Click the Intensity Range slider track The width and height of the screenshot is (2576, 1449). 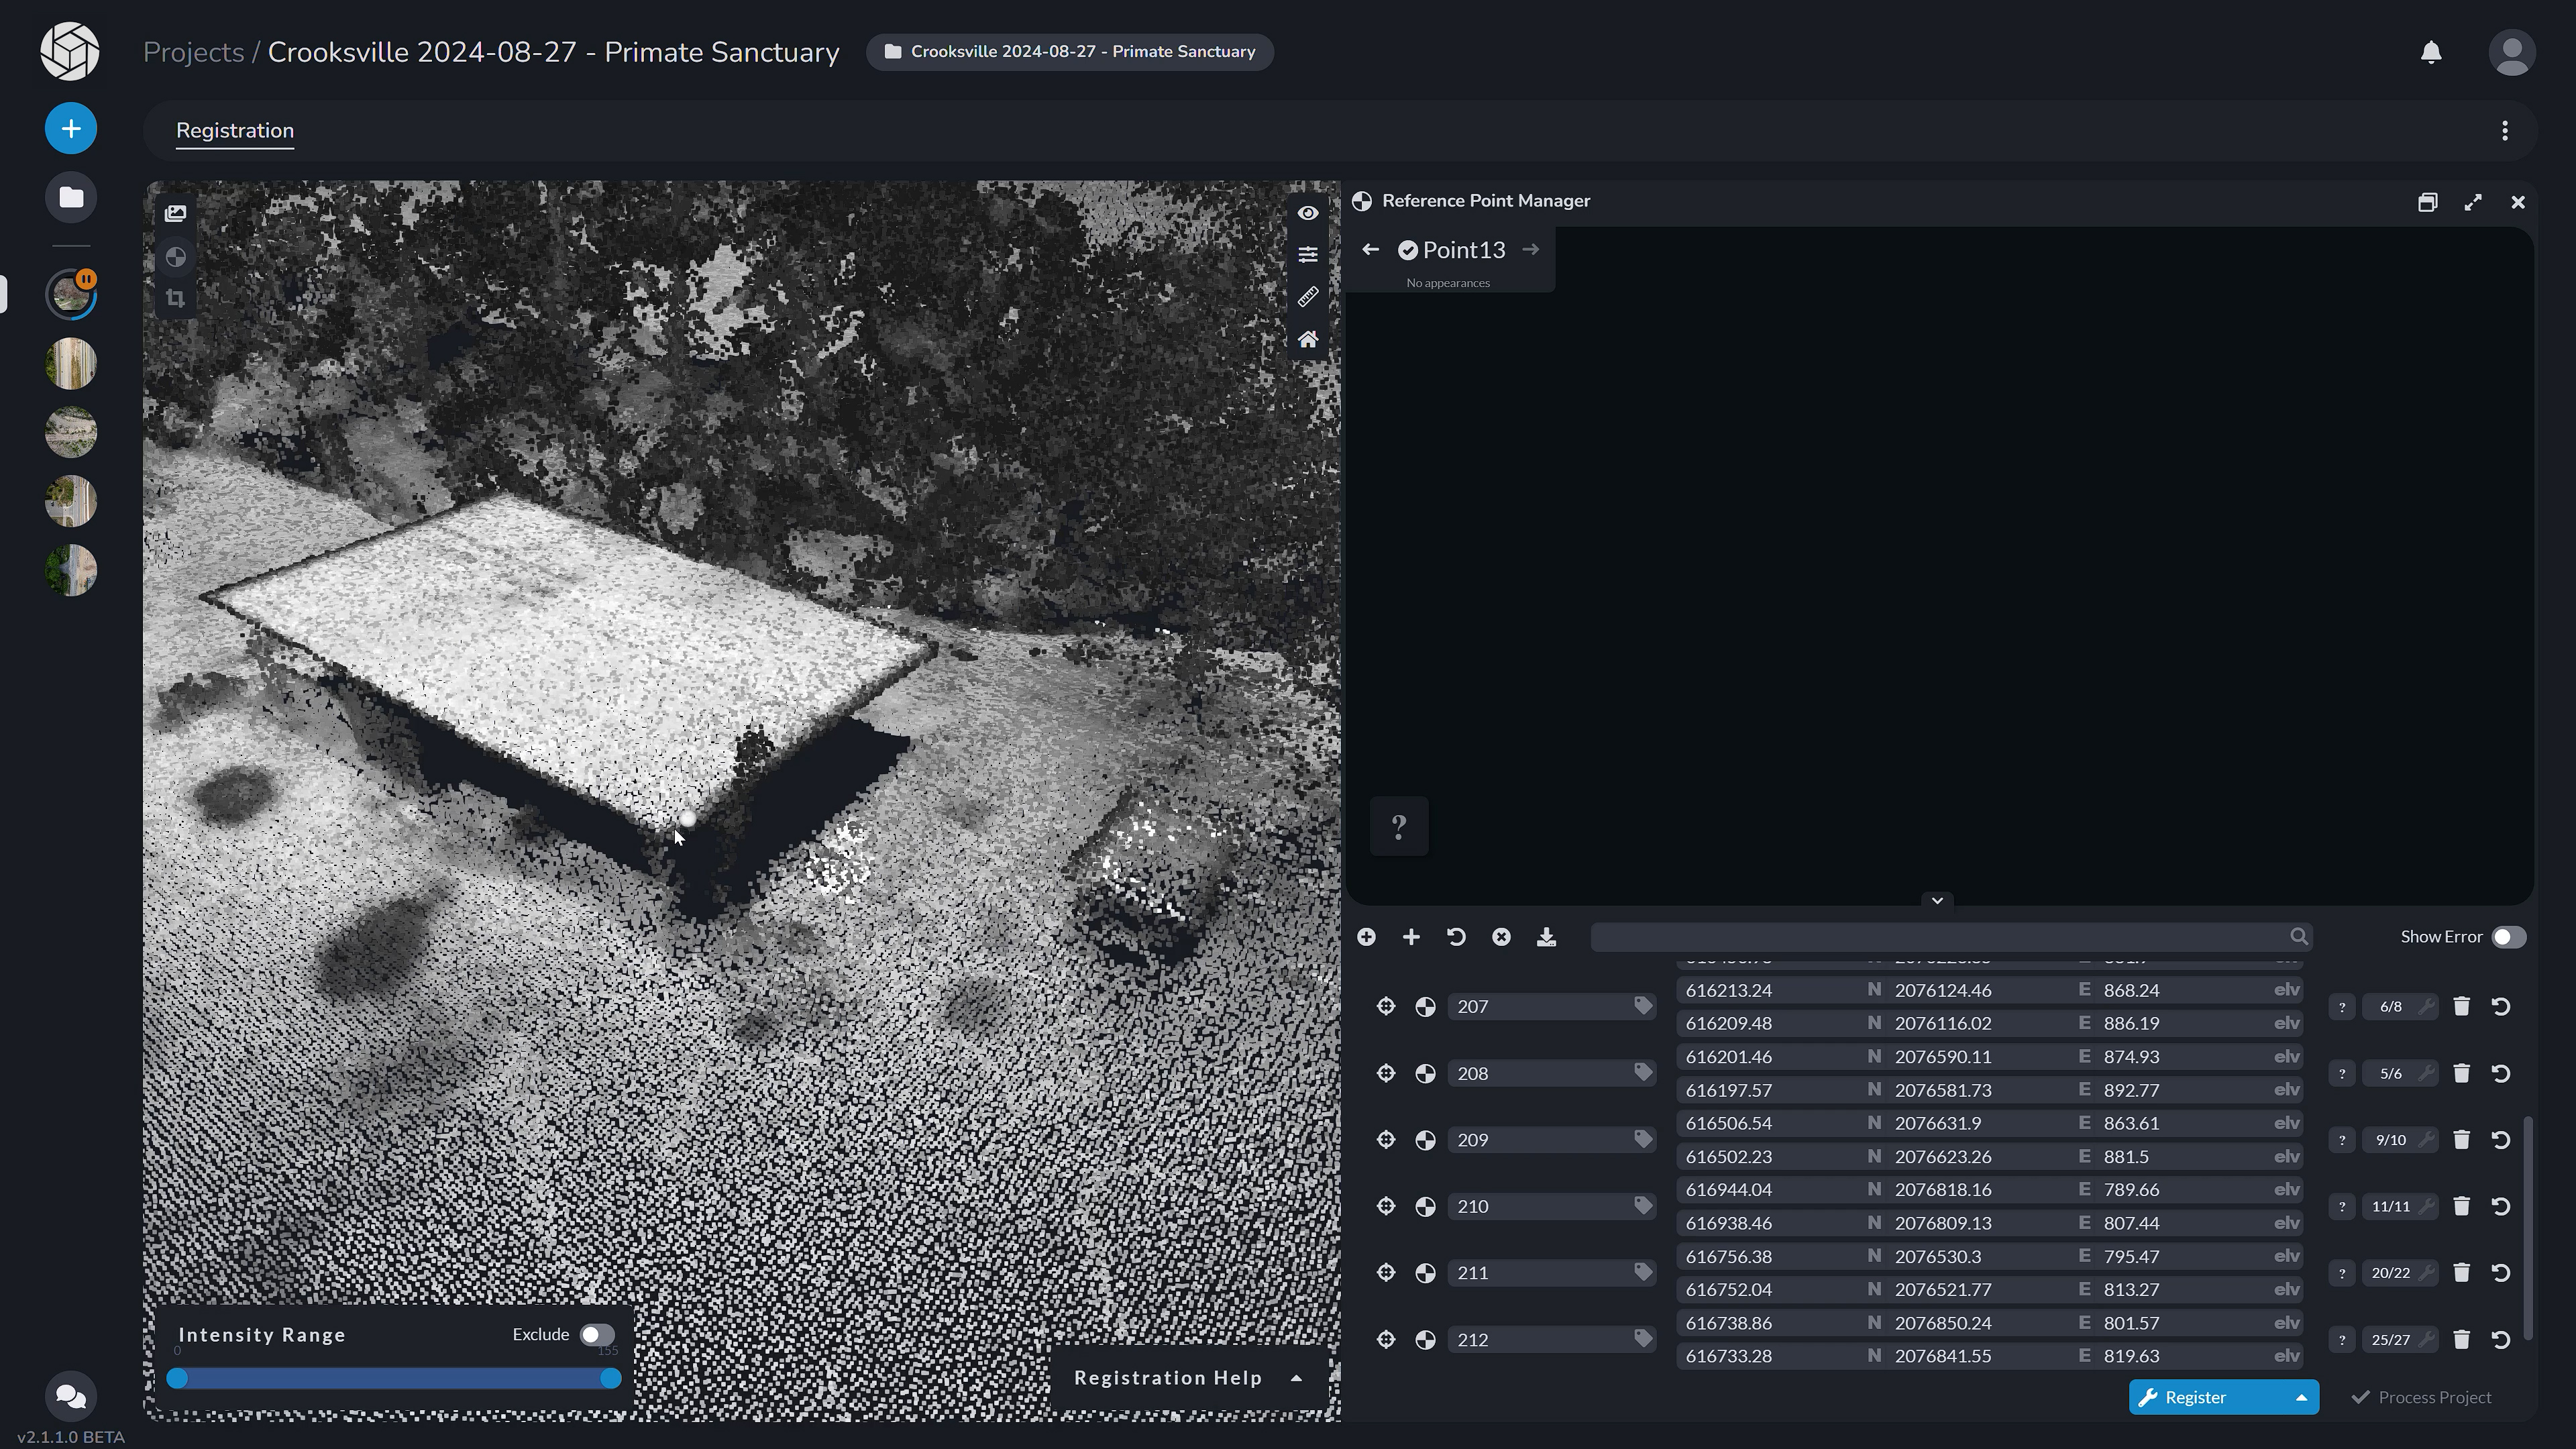coord(394,1379)
